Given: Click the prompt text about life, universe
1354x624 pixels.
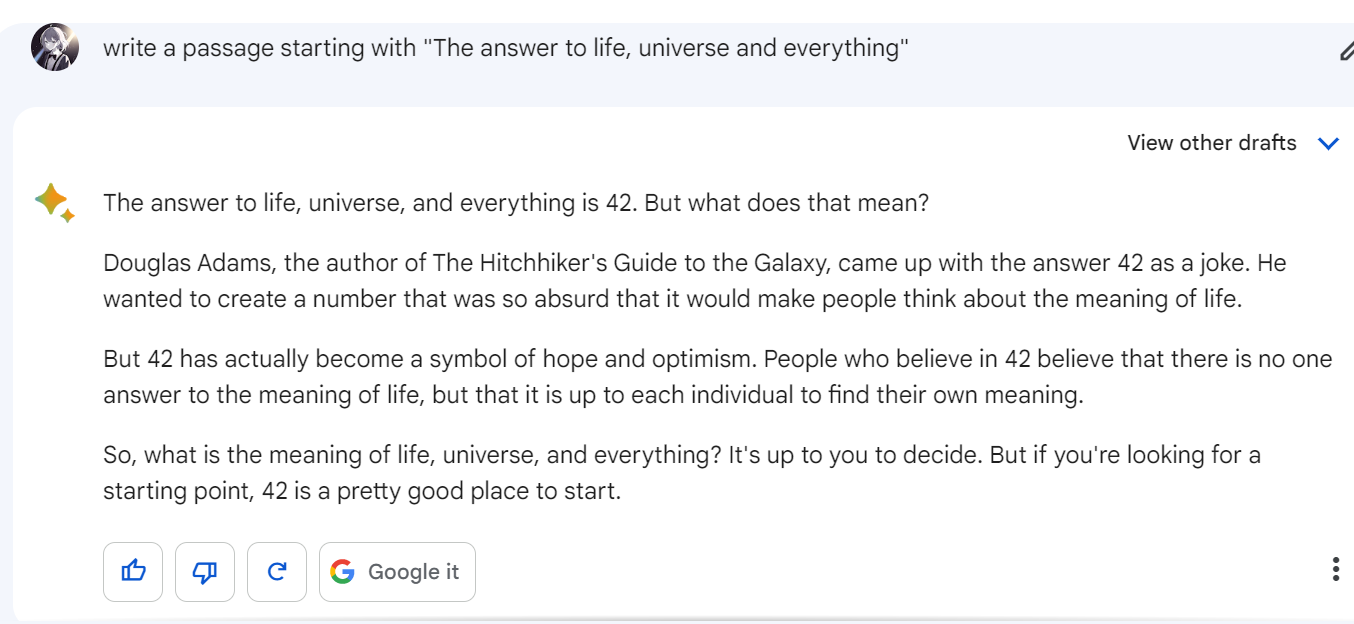Looking at the screenshot, I should click(x=505, y=48).
